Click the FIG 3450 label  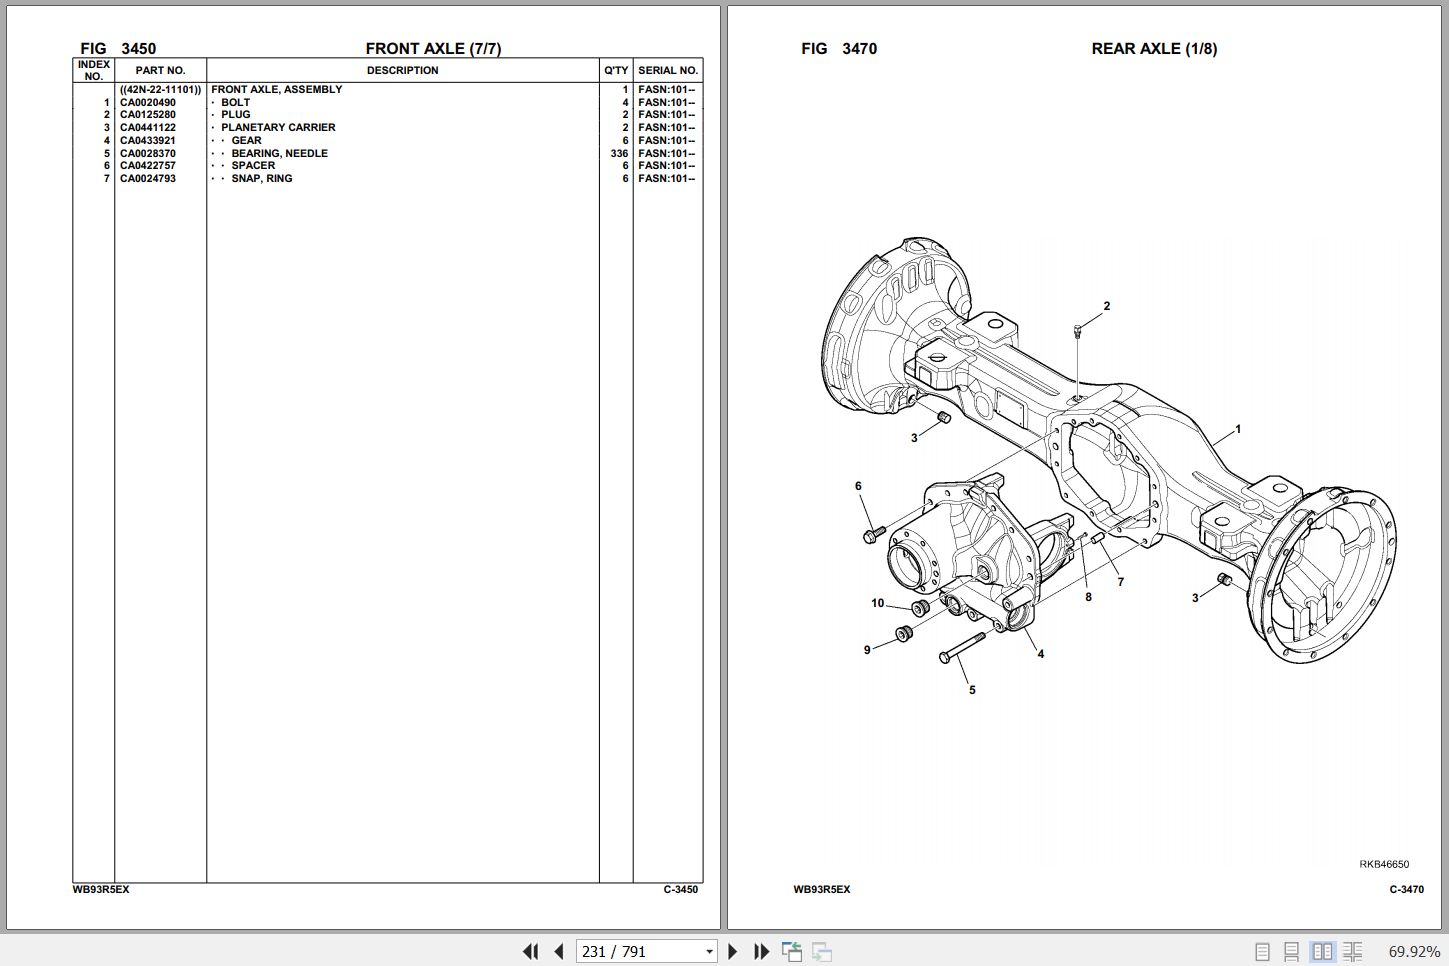tap(118, 48)
